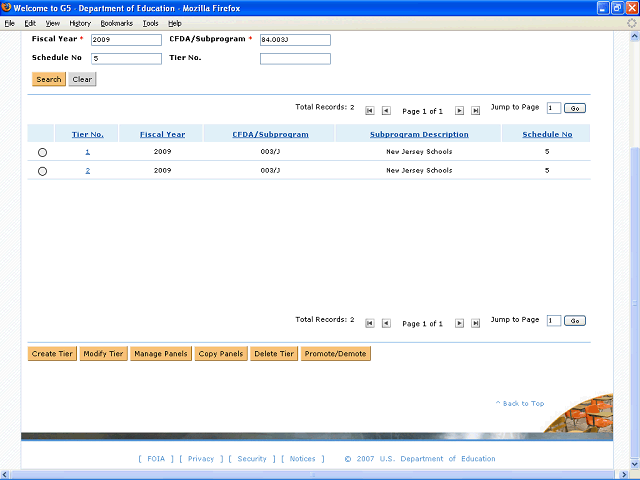Click the bottom previous-page arrow icon
Image resolution: width=640 pixels, height=480 pixels.
click(386, 323)
